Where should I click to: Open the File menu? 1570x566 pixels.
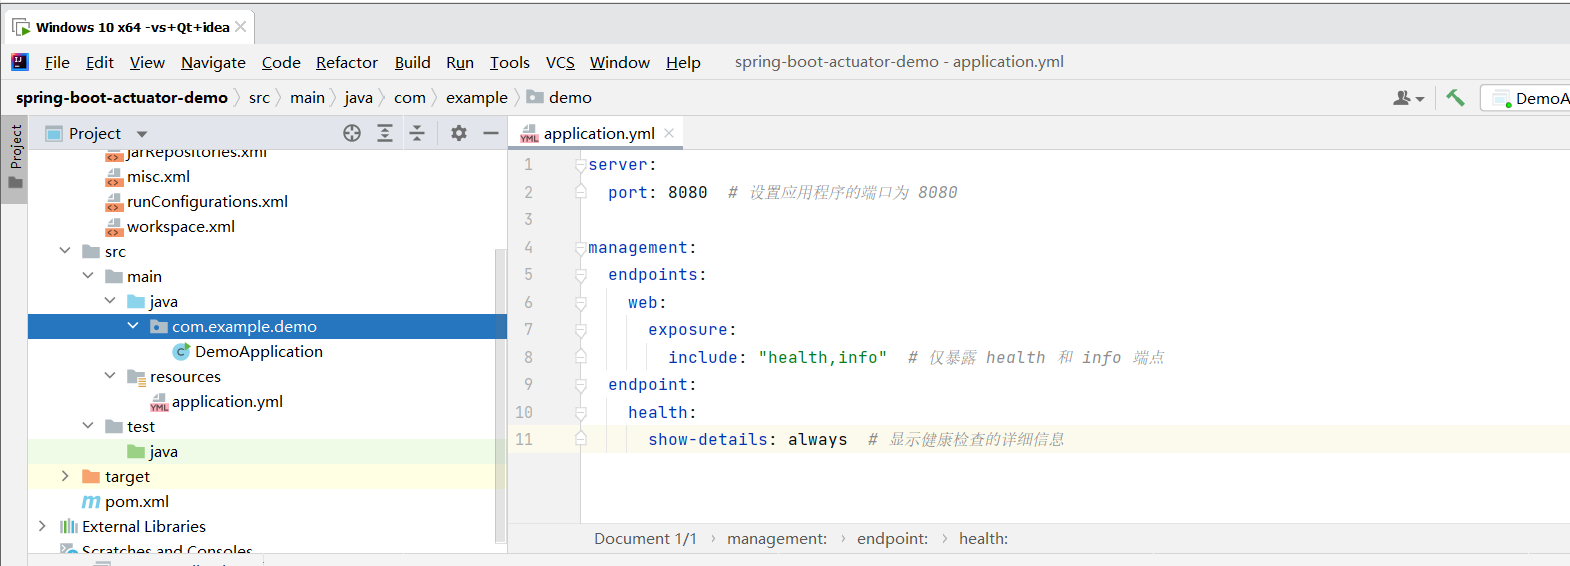point(57,62)
